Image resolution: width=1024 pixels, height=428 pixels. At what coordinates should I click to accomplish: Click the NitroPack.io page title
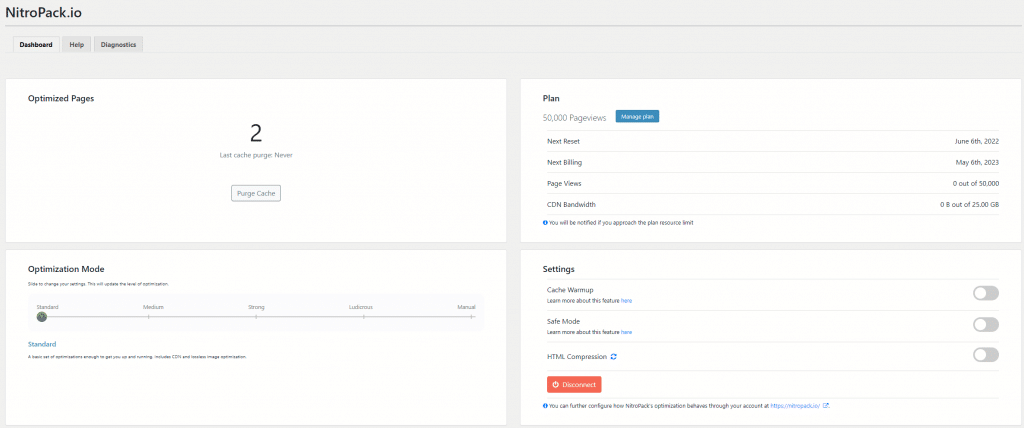44,12
